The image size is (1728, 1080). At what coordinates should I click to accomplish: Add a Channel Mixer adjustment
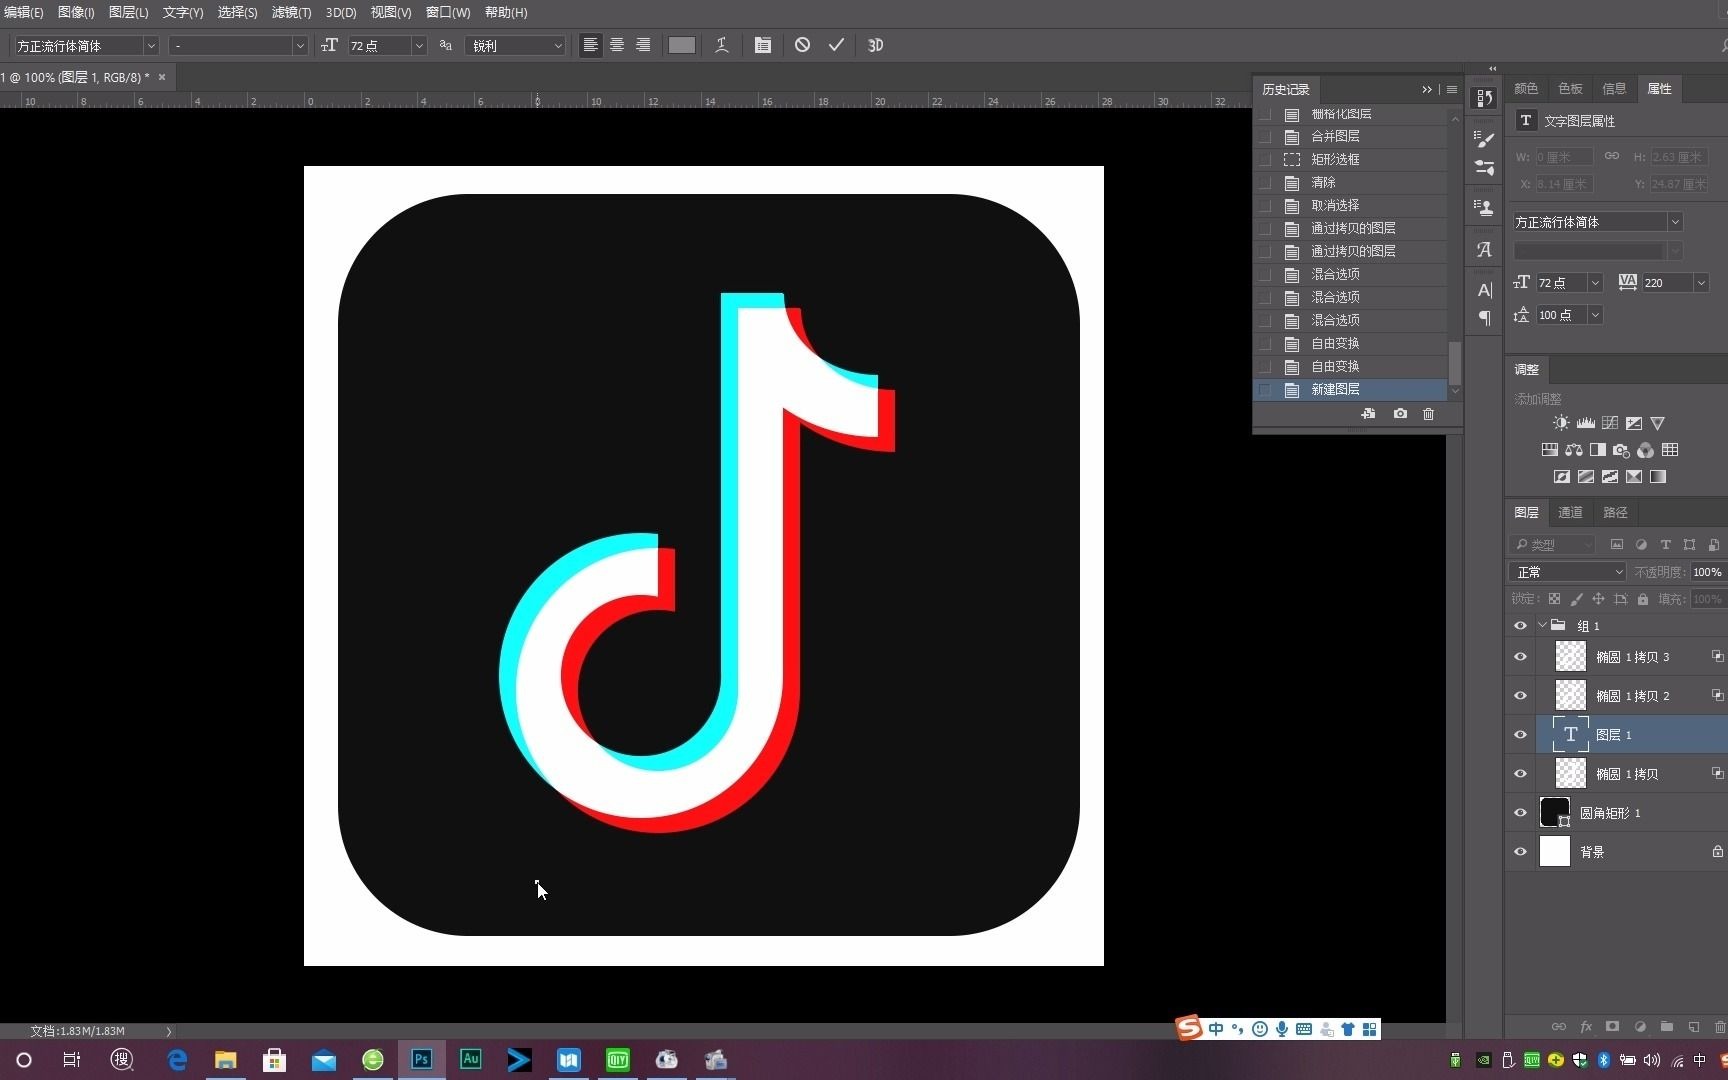tap(1646, 450)
